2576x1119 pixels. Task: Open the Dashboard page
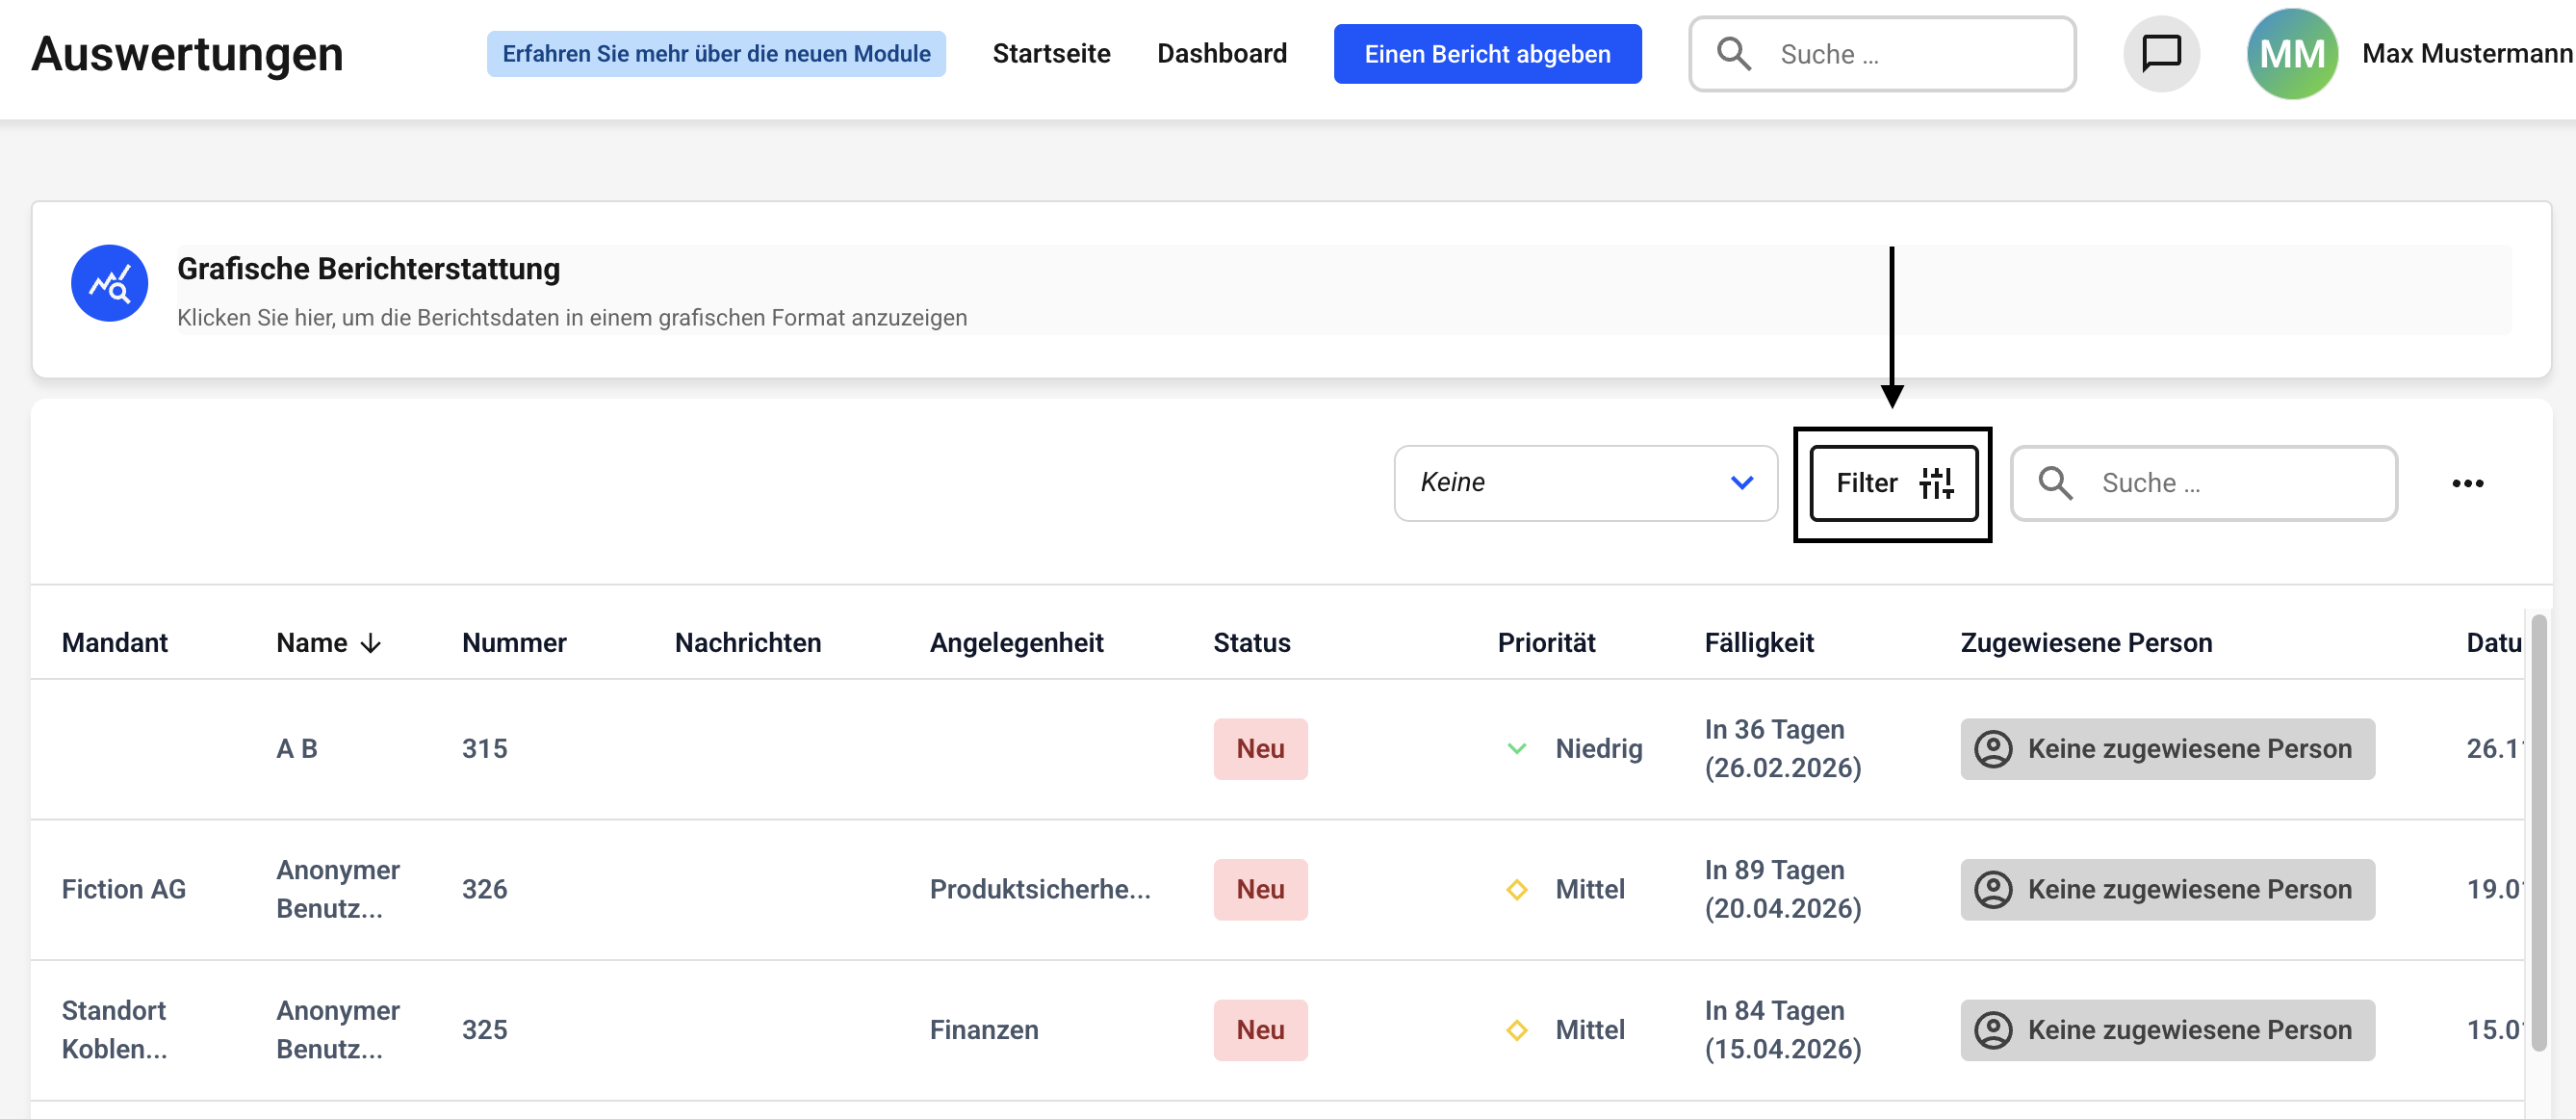point(1221,54)
